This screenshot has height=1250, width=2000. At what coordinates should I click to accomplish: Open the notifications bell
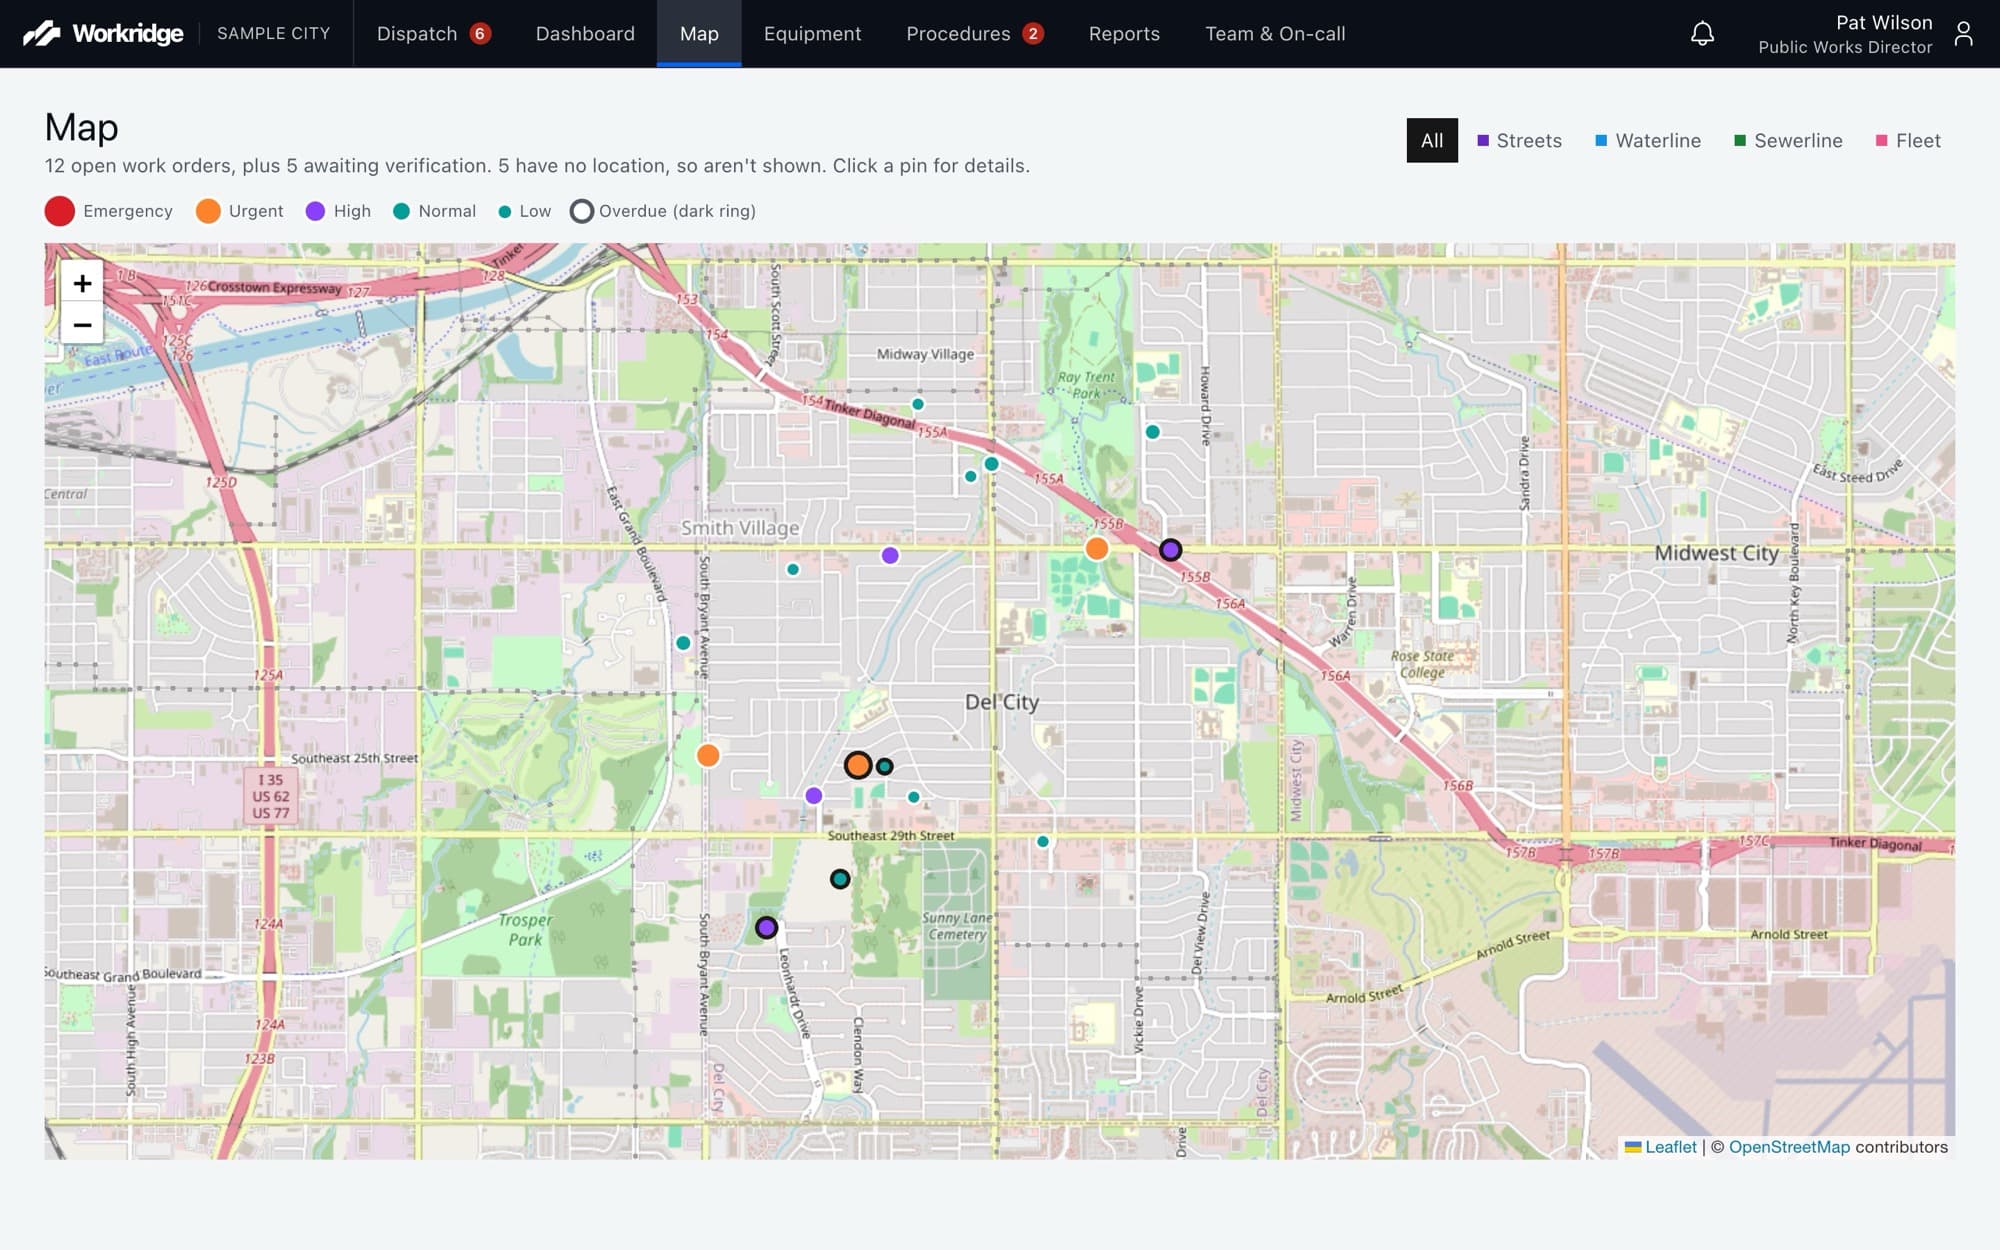click(x=1702, y=34)
